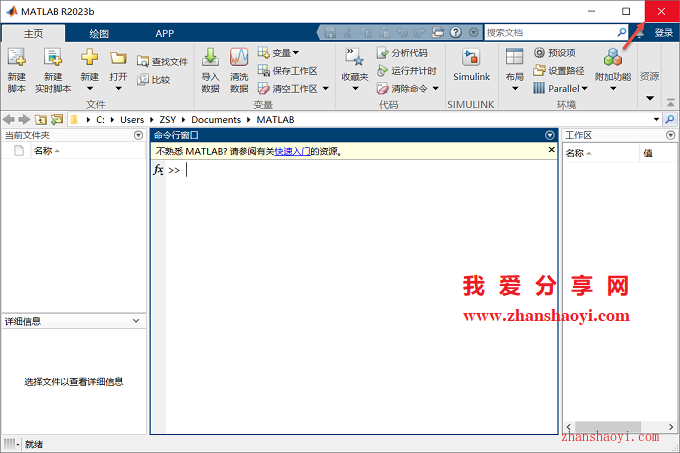
Task: Click the Copy icon in quick access bar
Action: [x=366, y=33]
